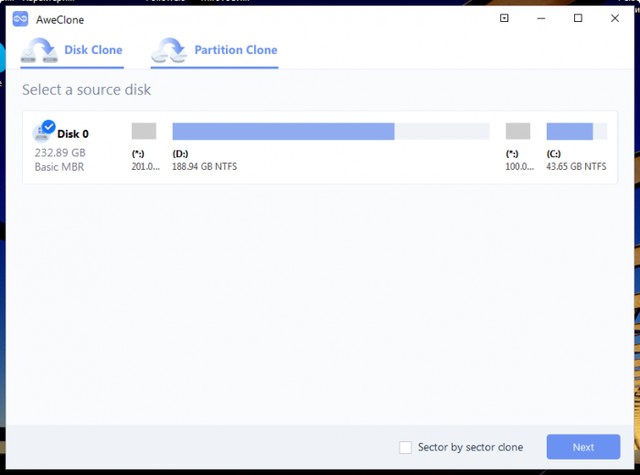Viewport: 640px width, 475px height.
Task: Select the 201.0 unlabeled partition block
Action: pos(144,131)
